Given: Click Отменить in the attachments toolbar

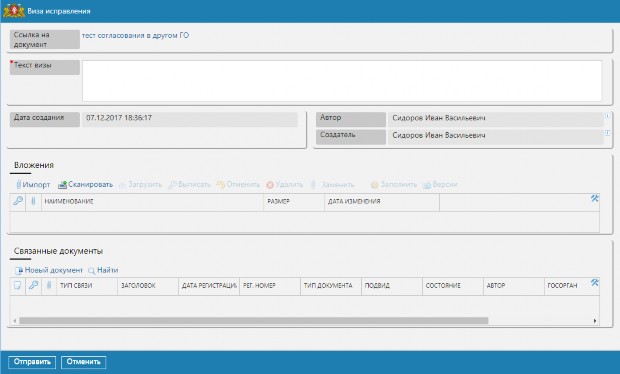Looking at the screenshot, I should tap(238, 185).
